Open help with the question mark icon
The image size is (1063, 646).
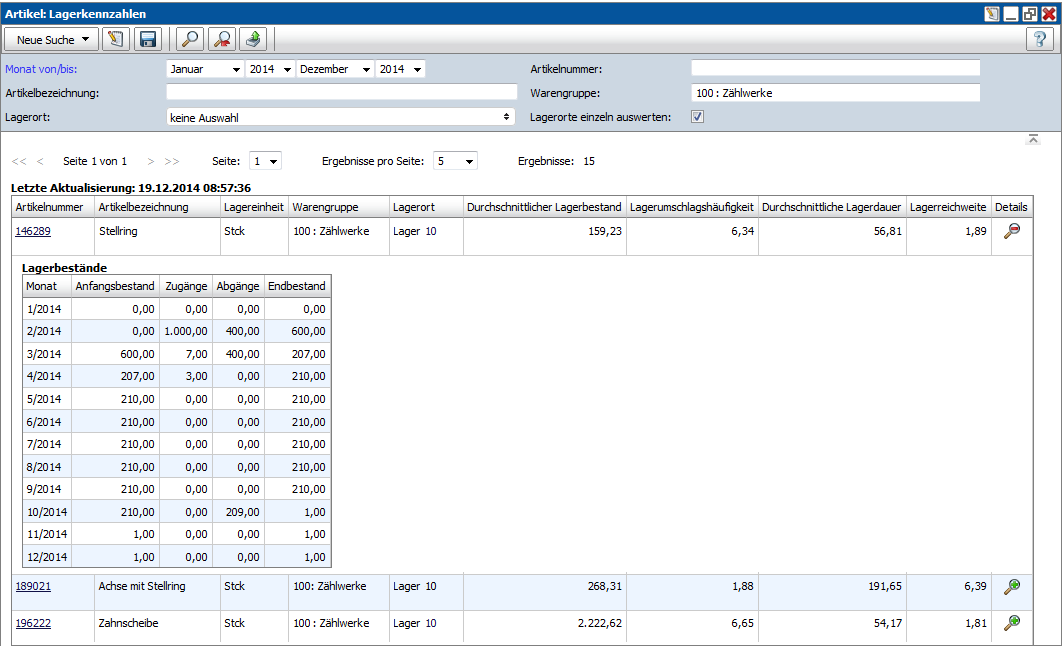[1040, 39]
